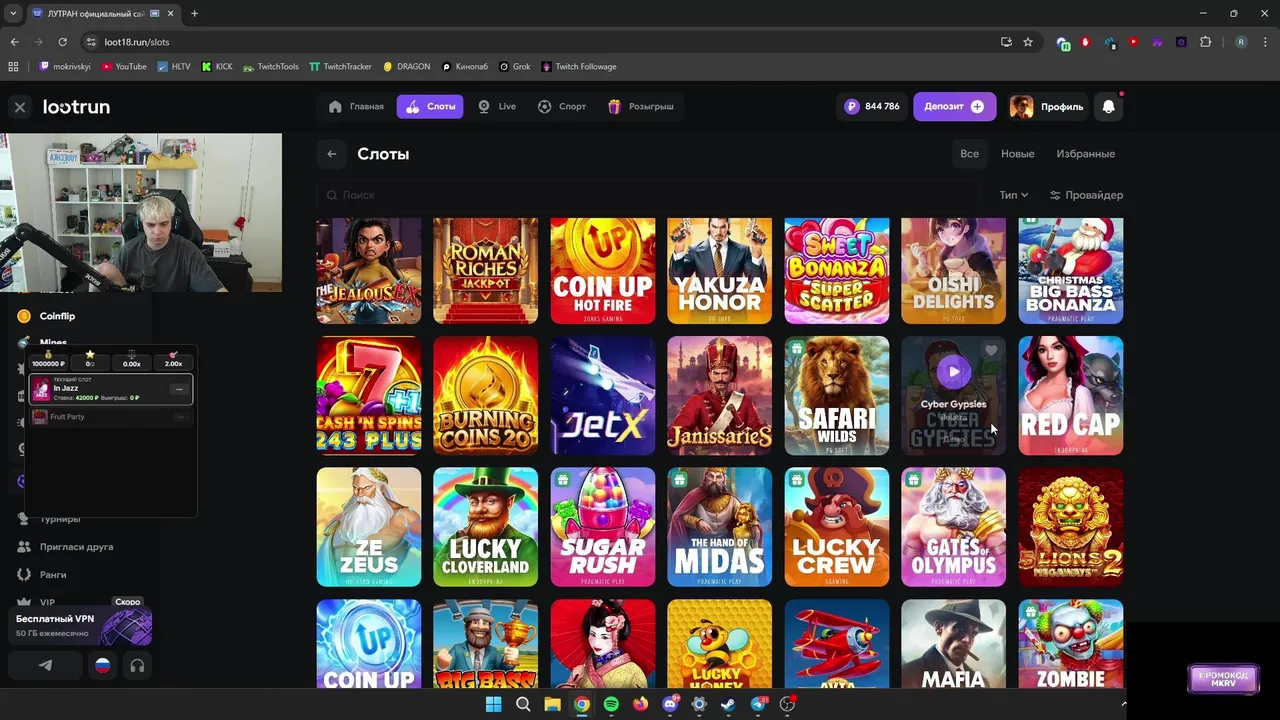1280x720 pixels.
Task: Open Приглаcи друга in the sidebar
Action: (65, 547)
